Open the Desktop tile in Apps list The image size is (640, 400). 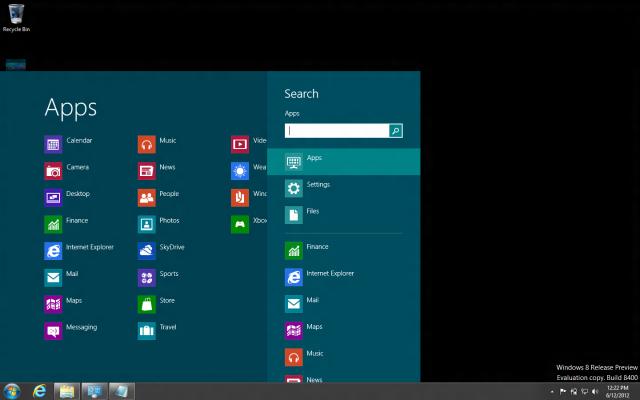(x=67, y=198)
